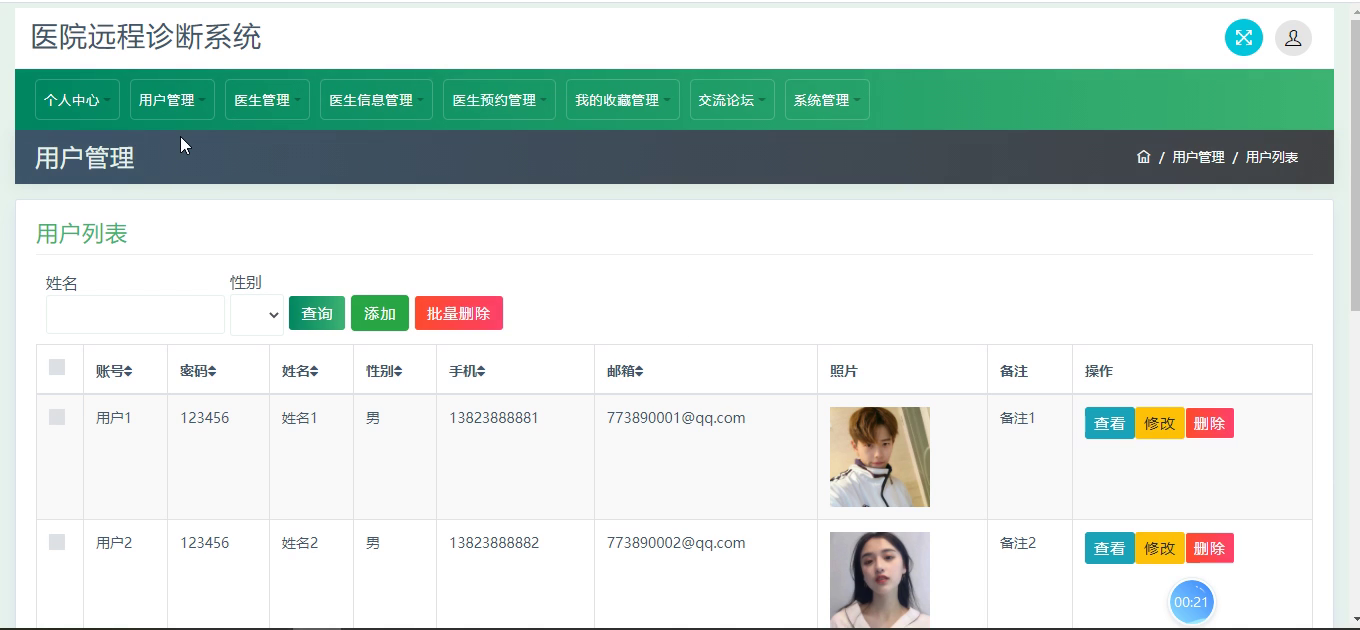
Task: Sort table by 账号 column arrows
Action: [x=128, y=371]
